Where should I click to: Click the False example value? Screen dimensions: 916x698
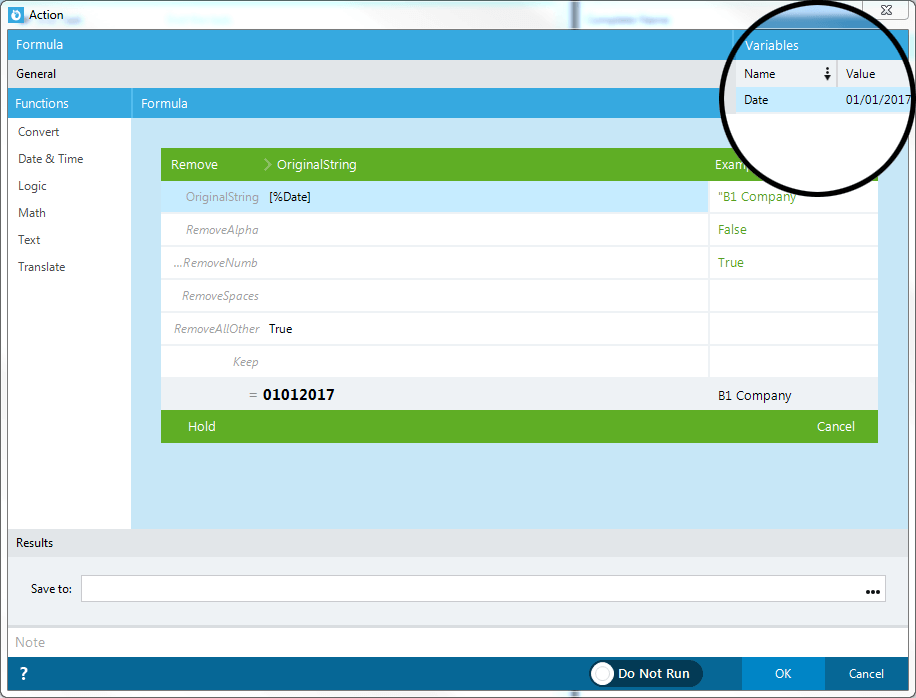coord(732,230)
